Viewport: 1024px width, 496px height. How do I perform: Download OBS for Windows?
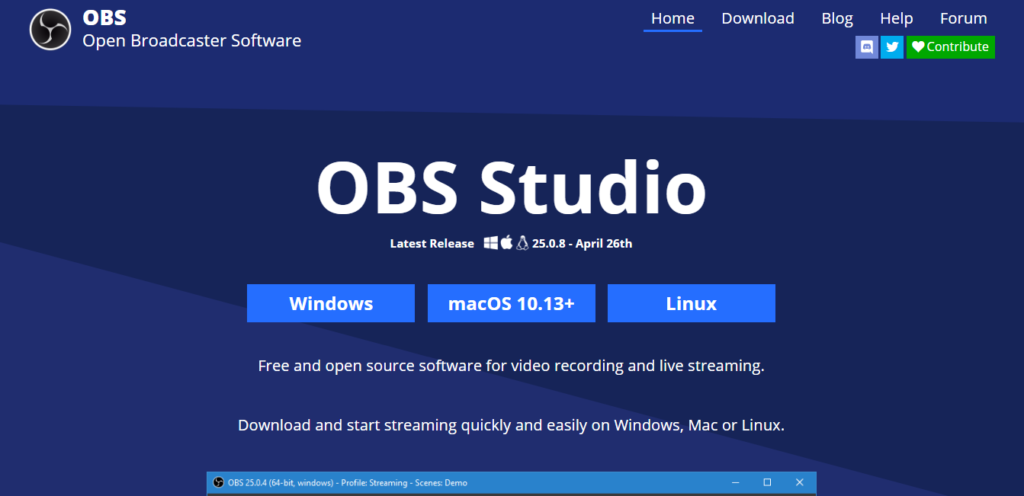pyautogui.click(x=331, y=303)
